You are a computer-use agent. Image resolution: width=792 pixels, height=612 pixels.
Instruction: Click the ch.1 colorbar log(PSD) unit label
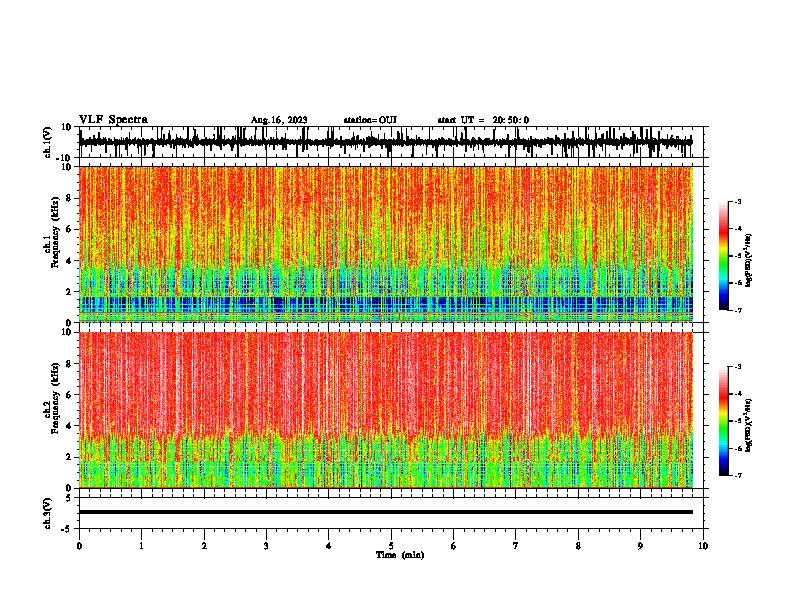click(748, 260)
